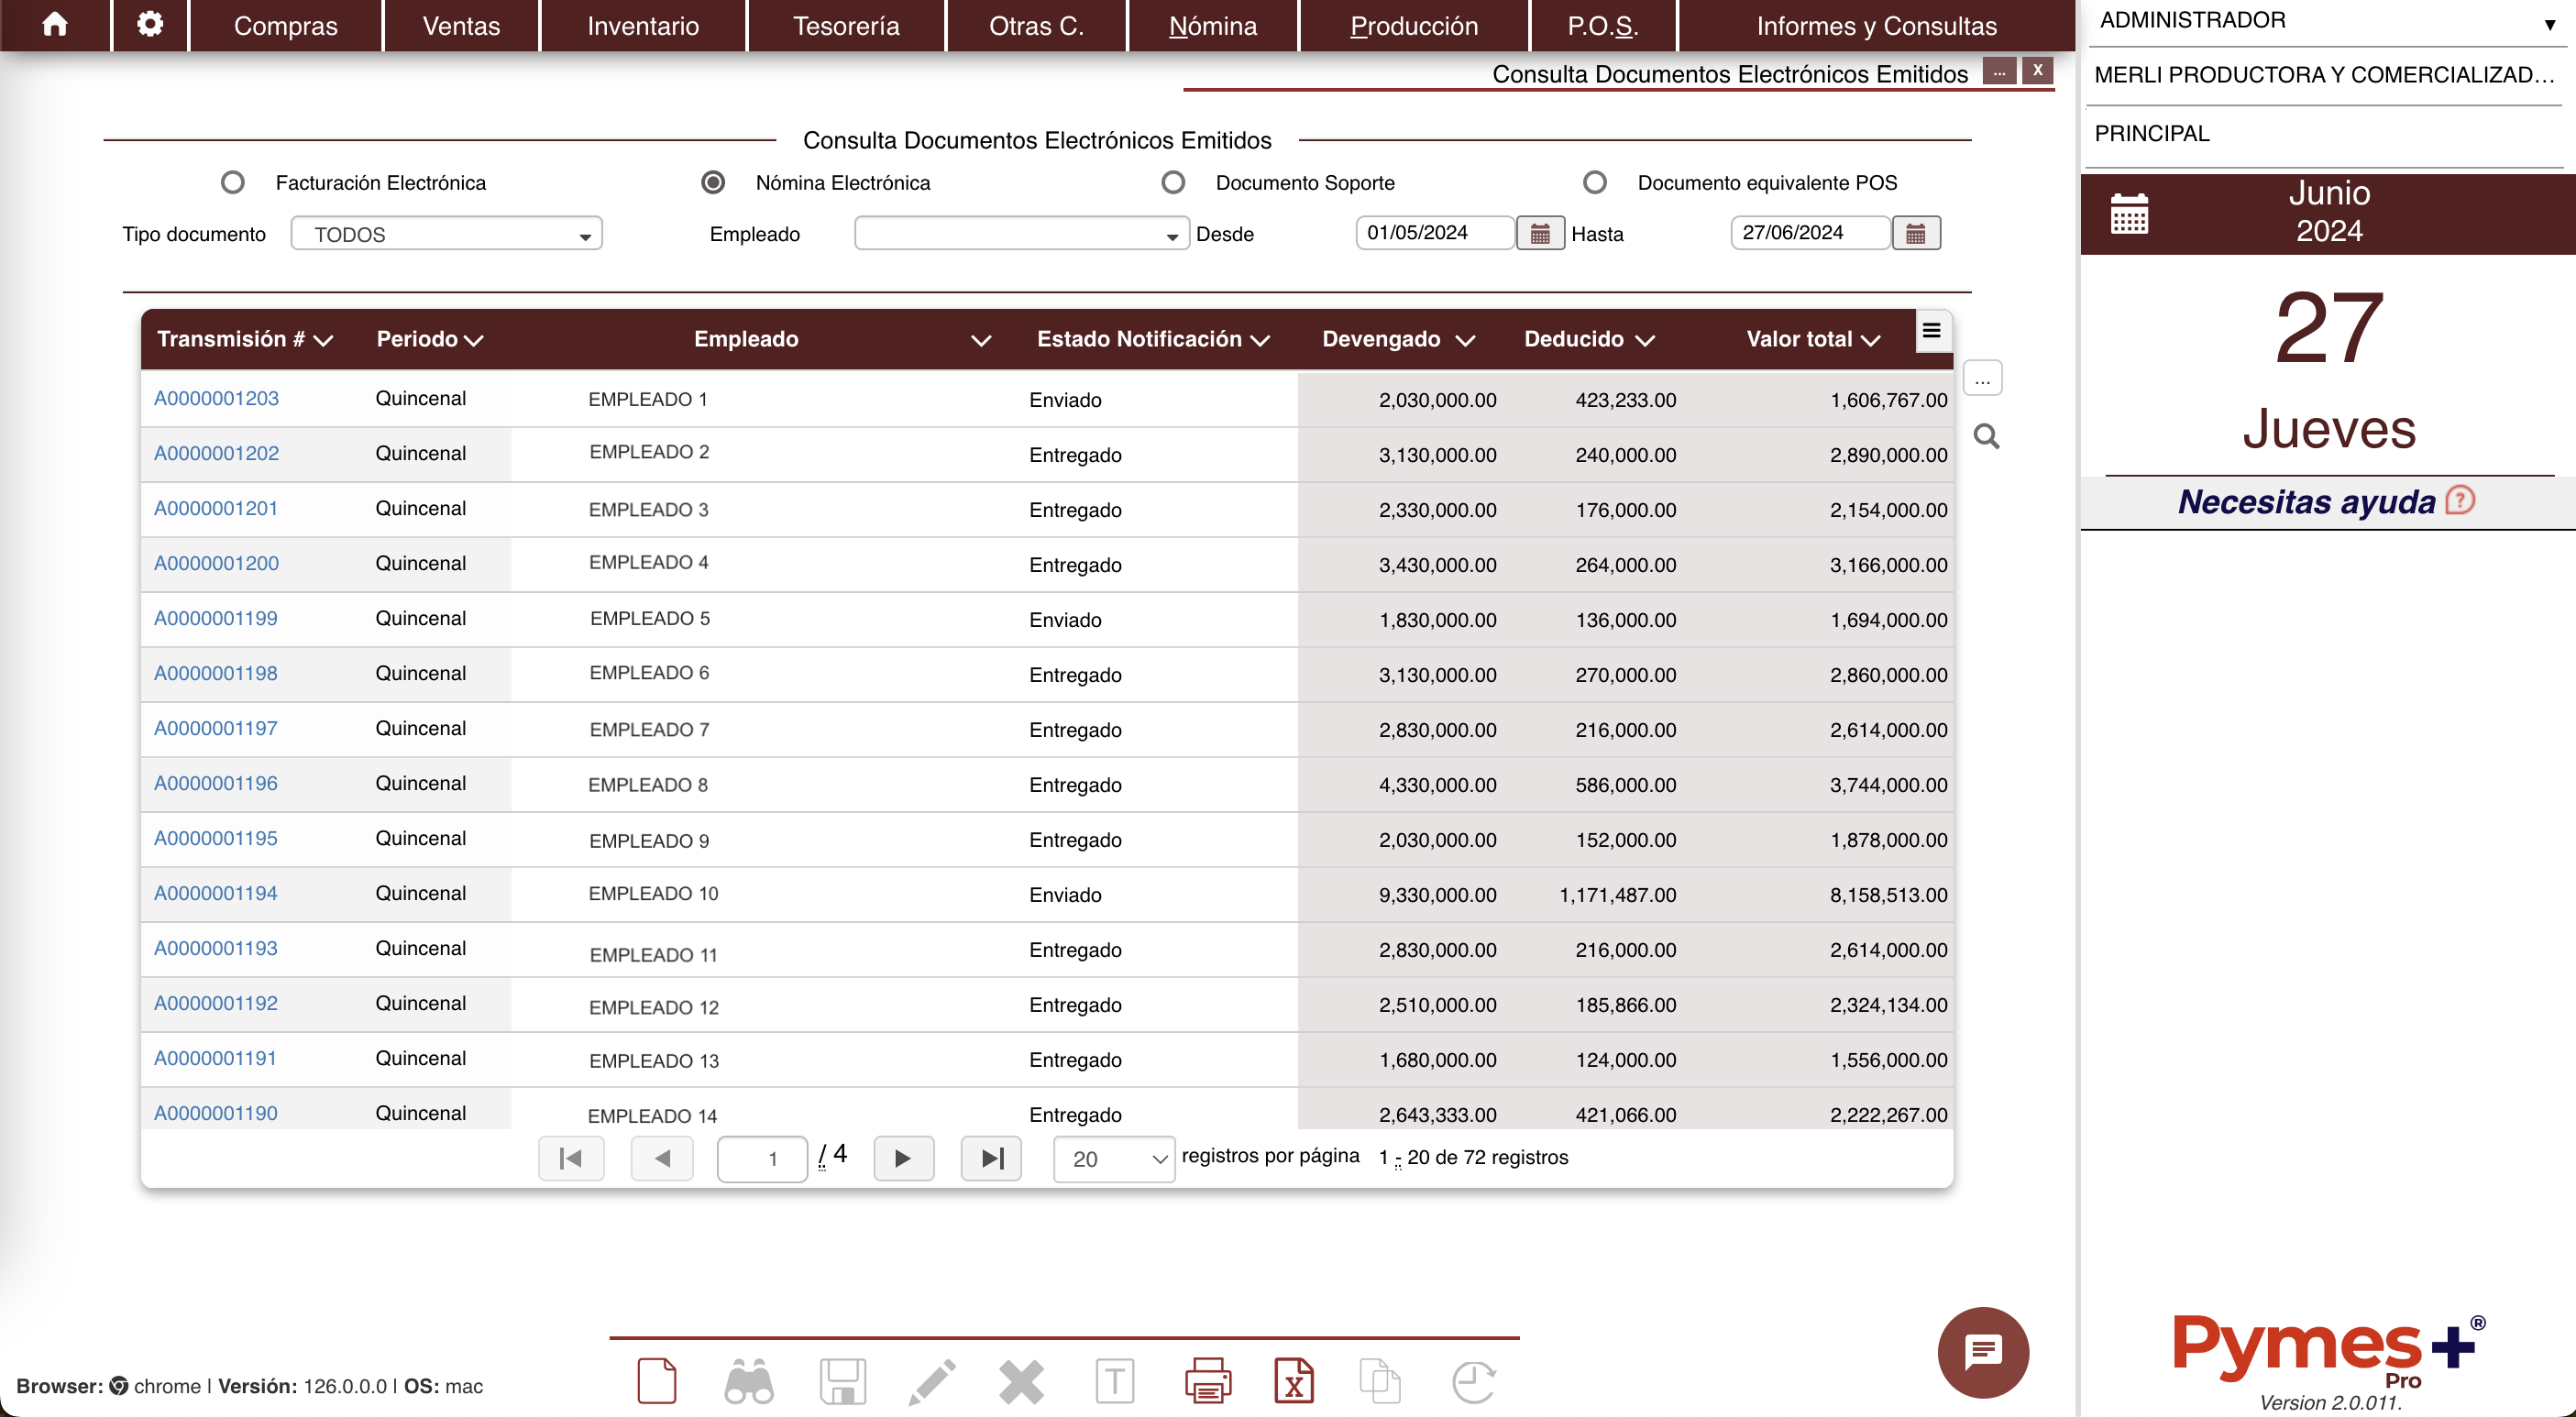Export to Excel icon
The image size is (2576, 1417).
pos(1294,1381)
